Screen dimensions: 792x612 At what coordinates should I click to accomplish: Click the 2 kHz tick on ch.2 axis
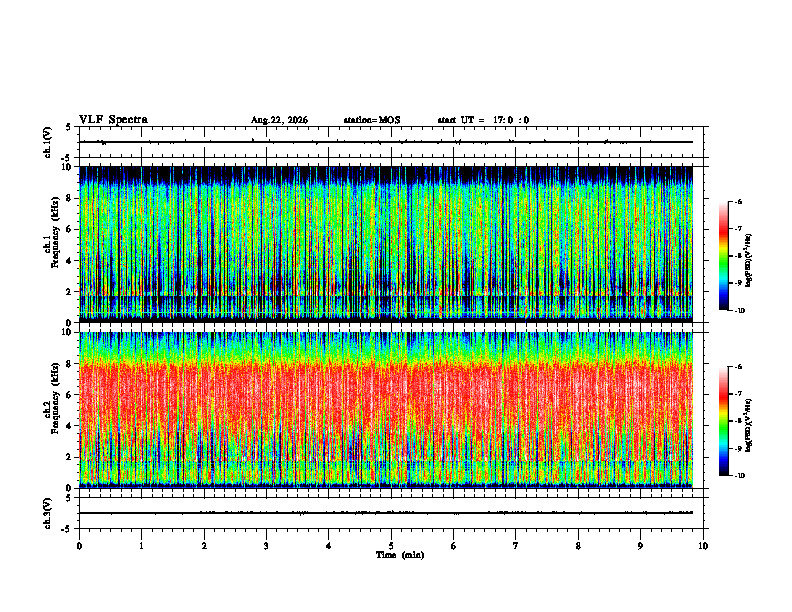(x=70, y=457)
